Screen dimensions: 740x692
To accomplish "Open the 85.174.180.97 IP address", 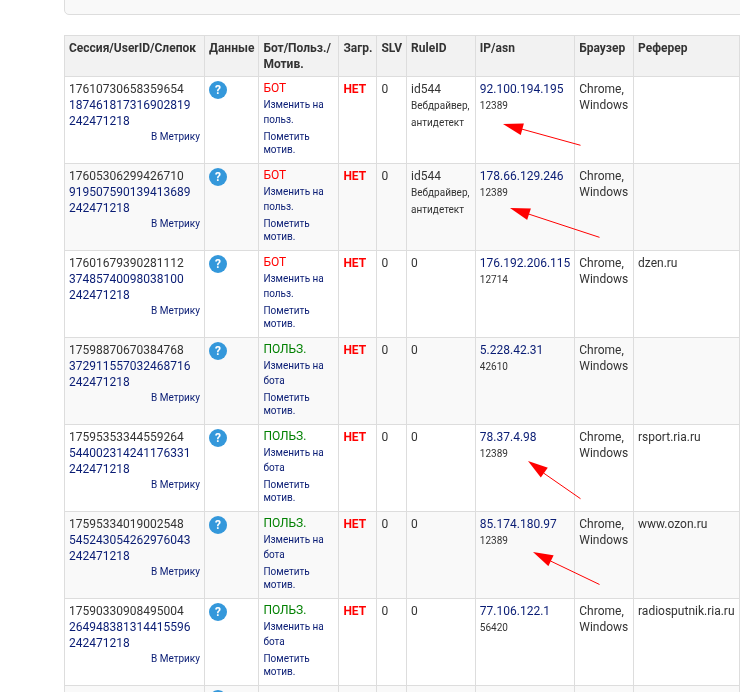I will tap(518, 524).
